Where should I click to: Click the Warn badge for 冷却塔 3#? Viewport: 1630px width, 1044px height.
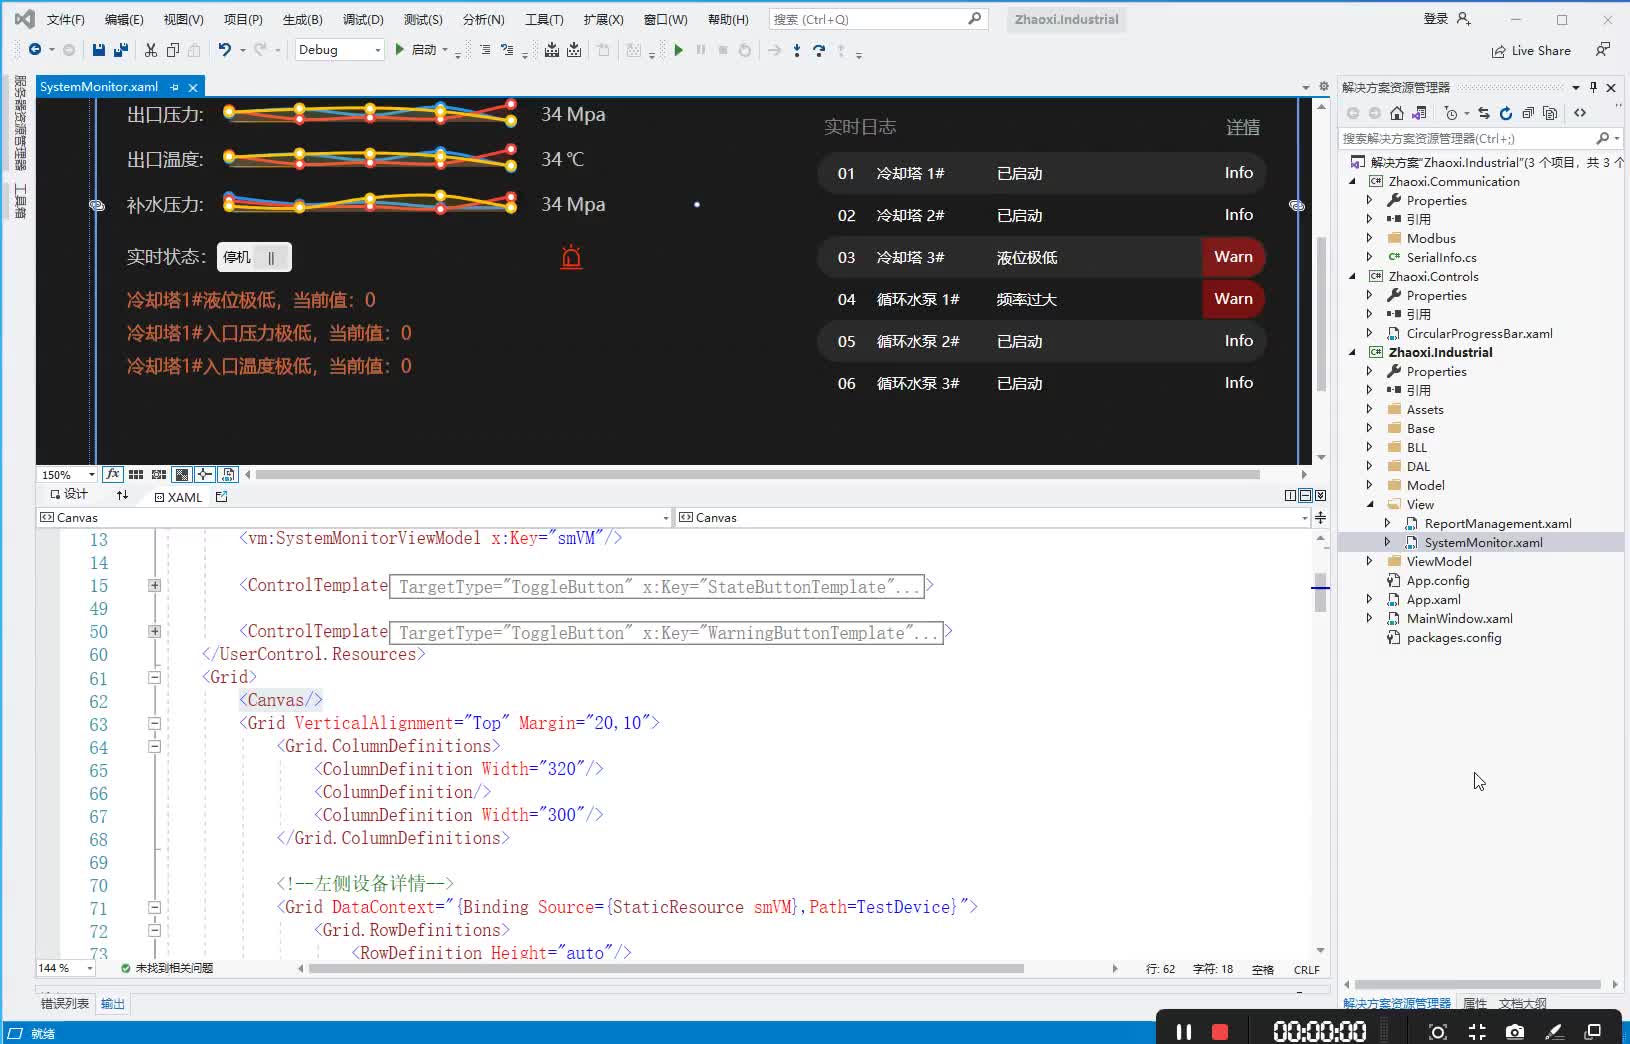point(1233,257)
